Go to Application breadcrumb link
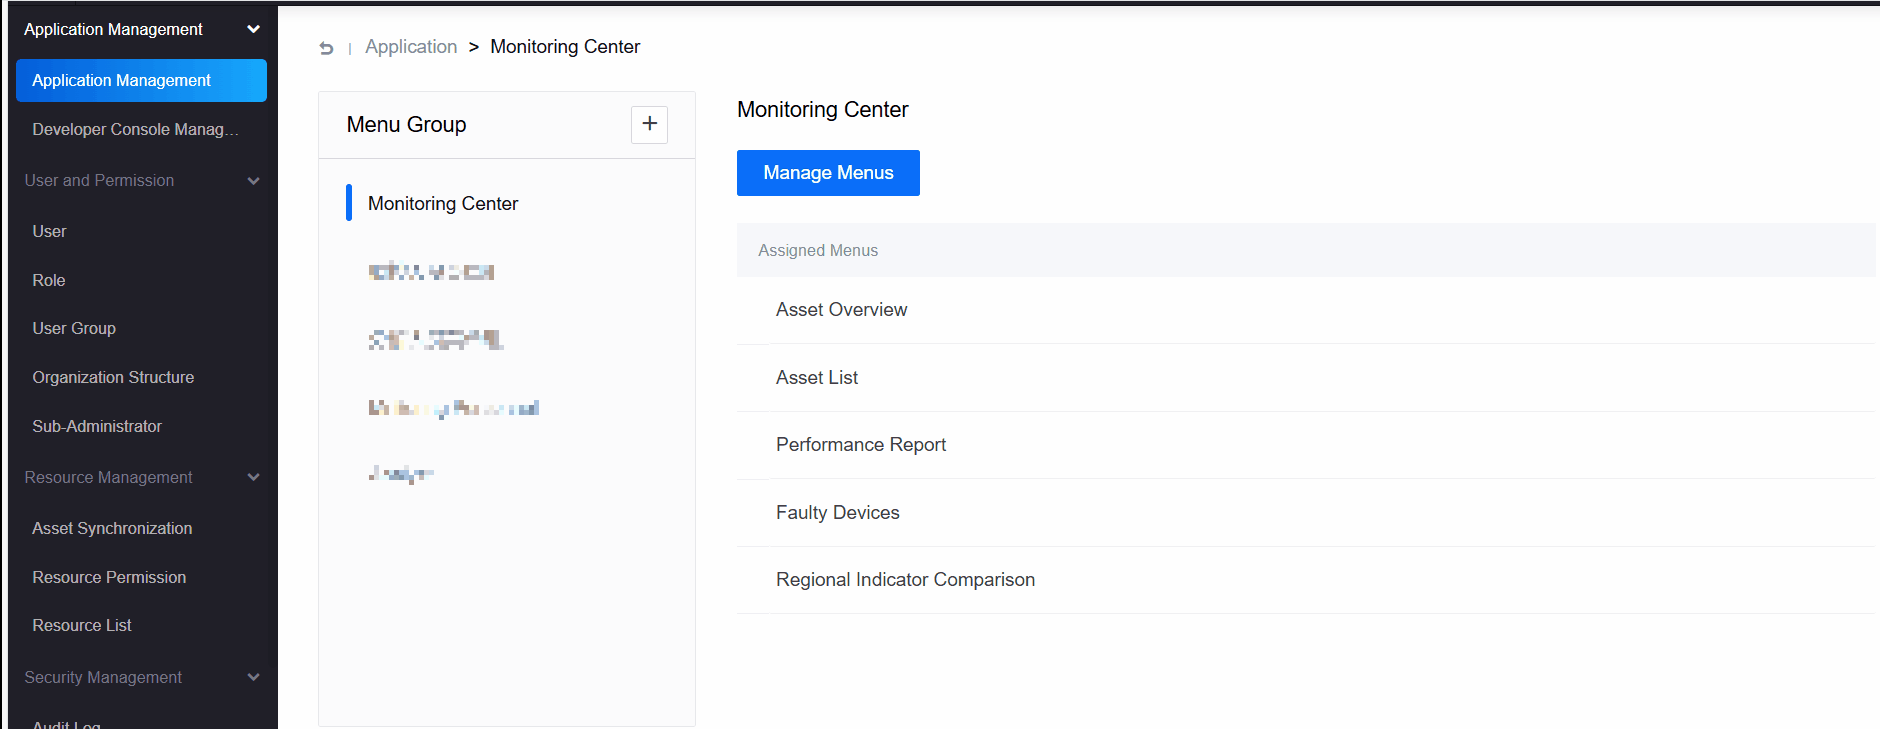This screenshot has height=729, width=1880. (410, 47)
